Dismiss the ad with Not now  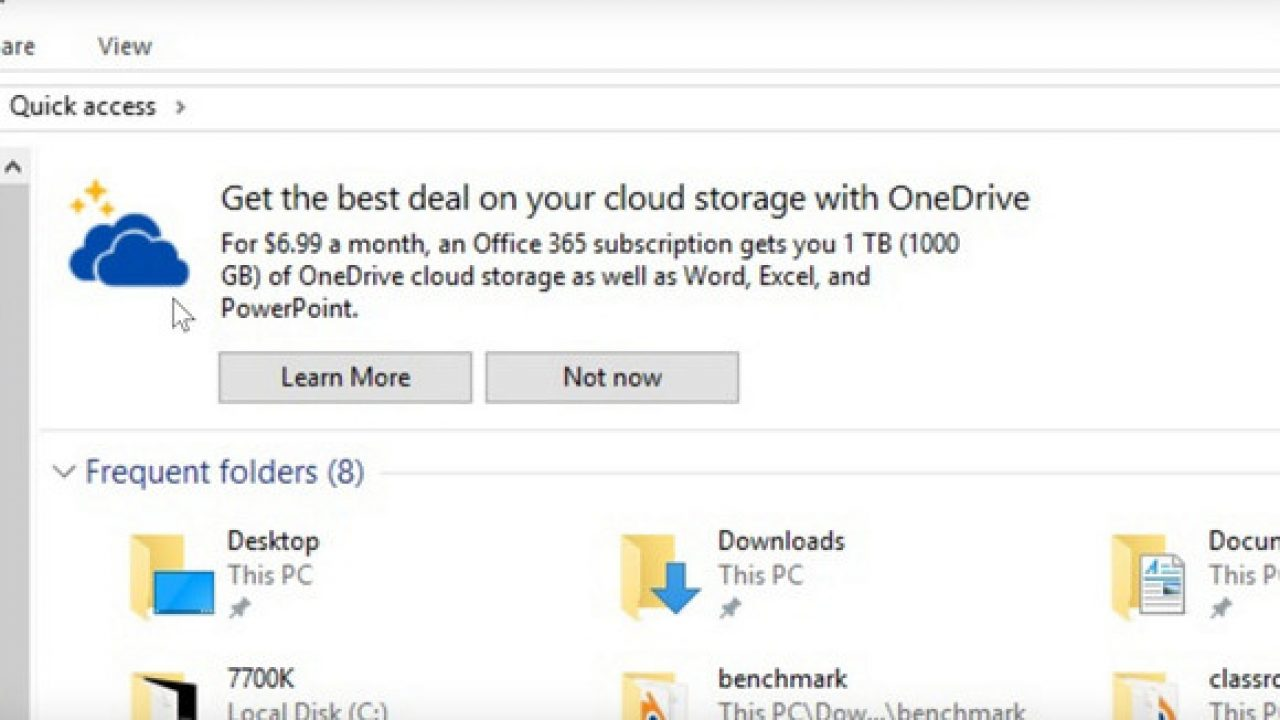(612, 377)
